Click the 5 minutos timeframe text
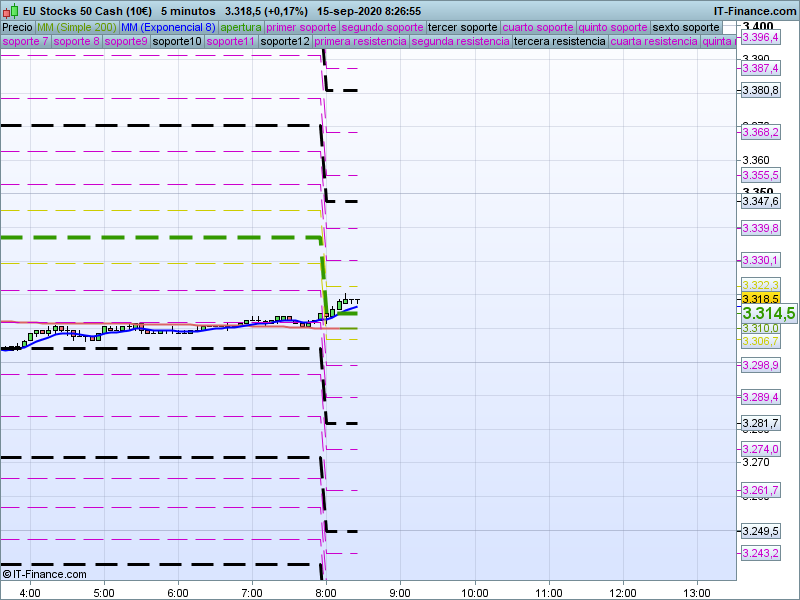 (189, 10)
